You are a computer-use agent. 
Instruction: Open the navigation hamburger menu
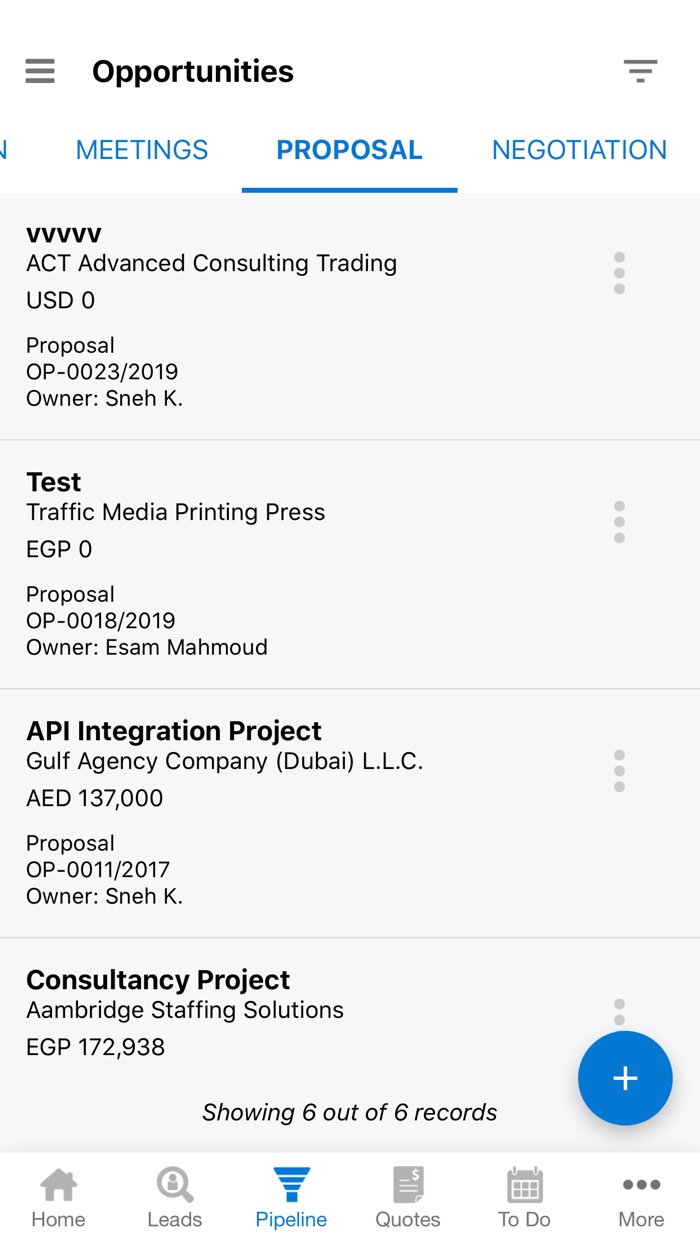pyautogui.click(x=39, y=71)
